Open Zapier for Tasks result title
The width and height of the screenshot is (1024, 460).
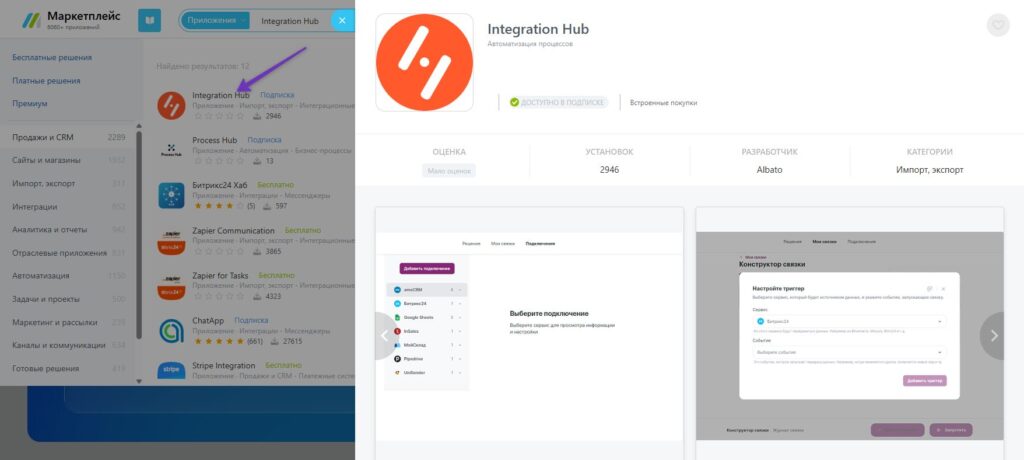tap(220, 276)
